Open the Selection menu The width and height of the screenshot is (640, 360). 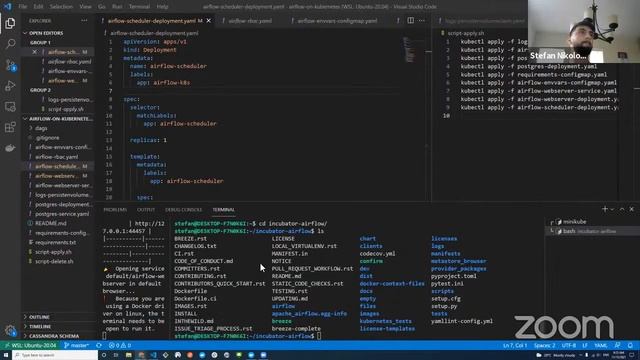pyautogui.click(x=61, y=7)
